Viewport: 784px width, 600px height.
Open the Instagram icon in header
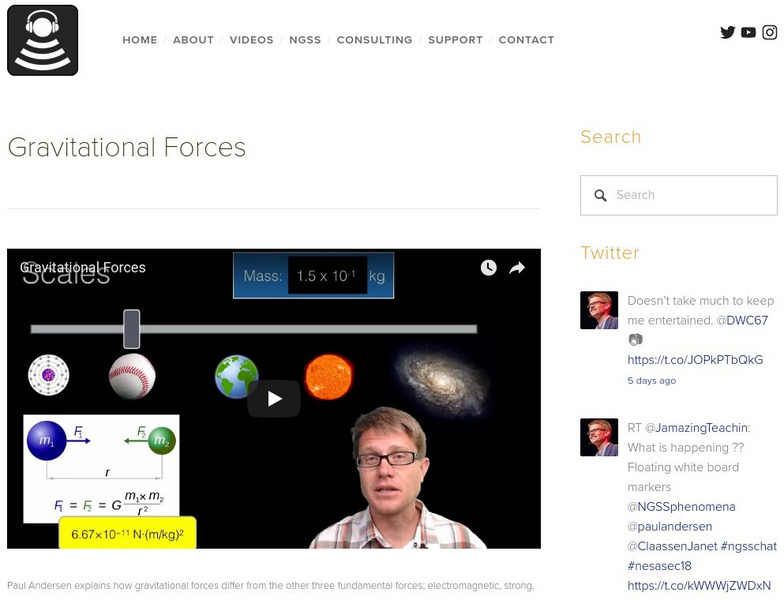[x=770, y=32]
